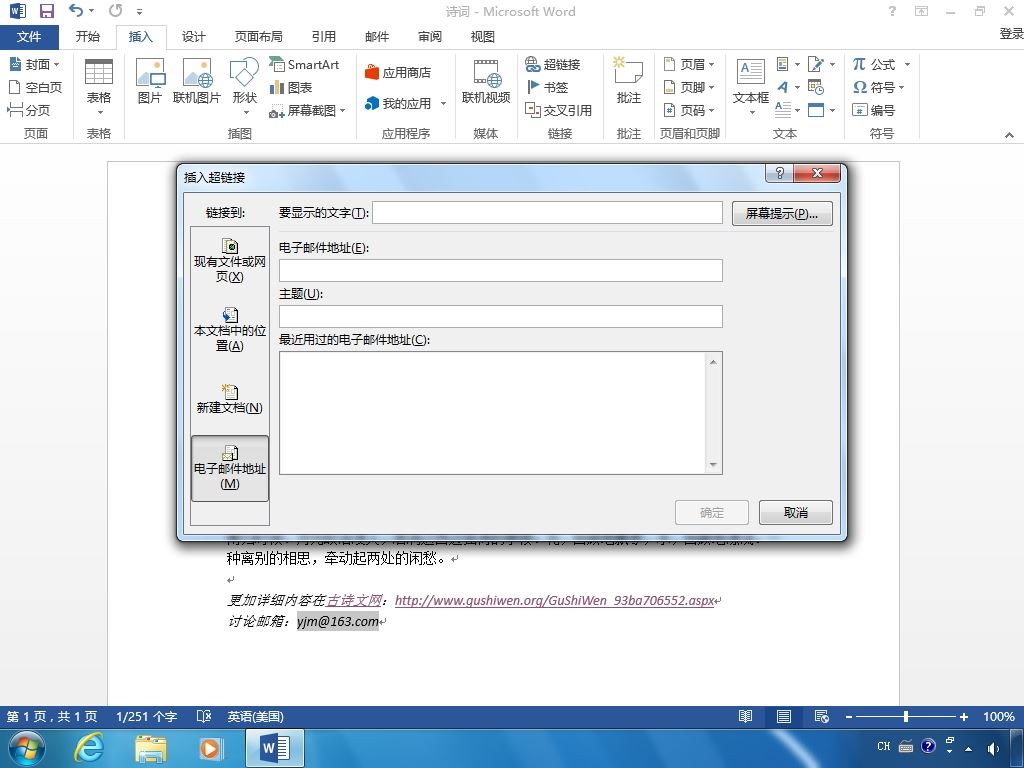
Task: Insert a numbering symbol
Action: (x=874, y=110)
